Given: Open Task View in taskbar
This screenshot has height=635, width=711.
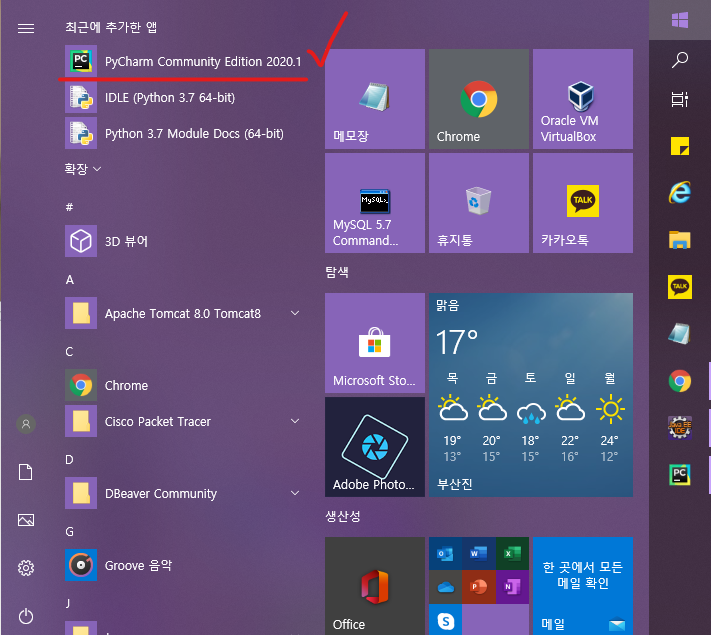Looking at the screenshot, I should point(680,99).
